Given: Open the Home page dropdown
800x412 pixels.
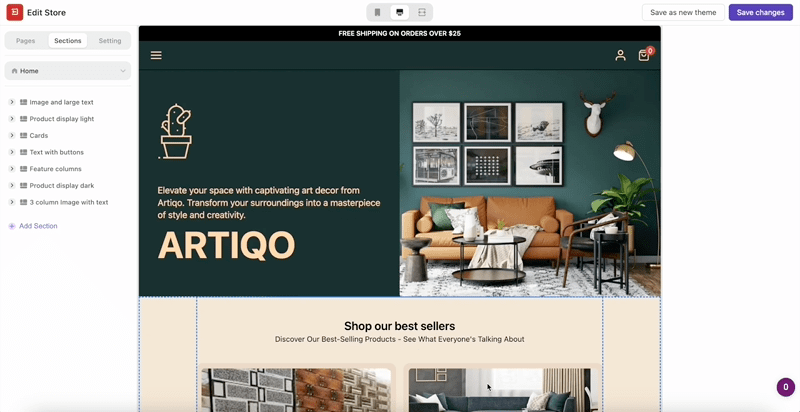Looking at the screenshot, I should click(68, 71).
